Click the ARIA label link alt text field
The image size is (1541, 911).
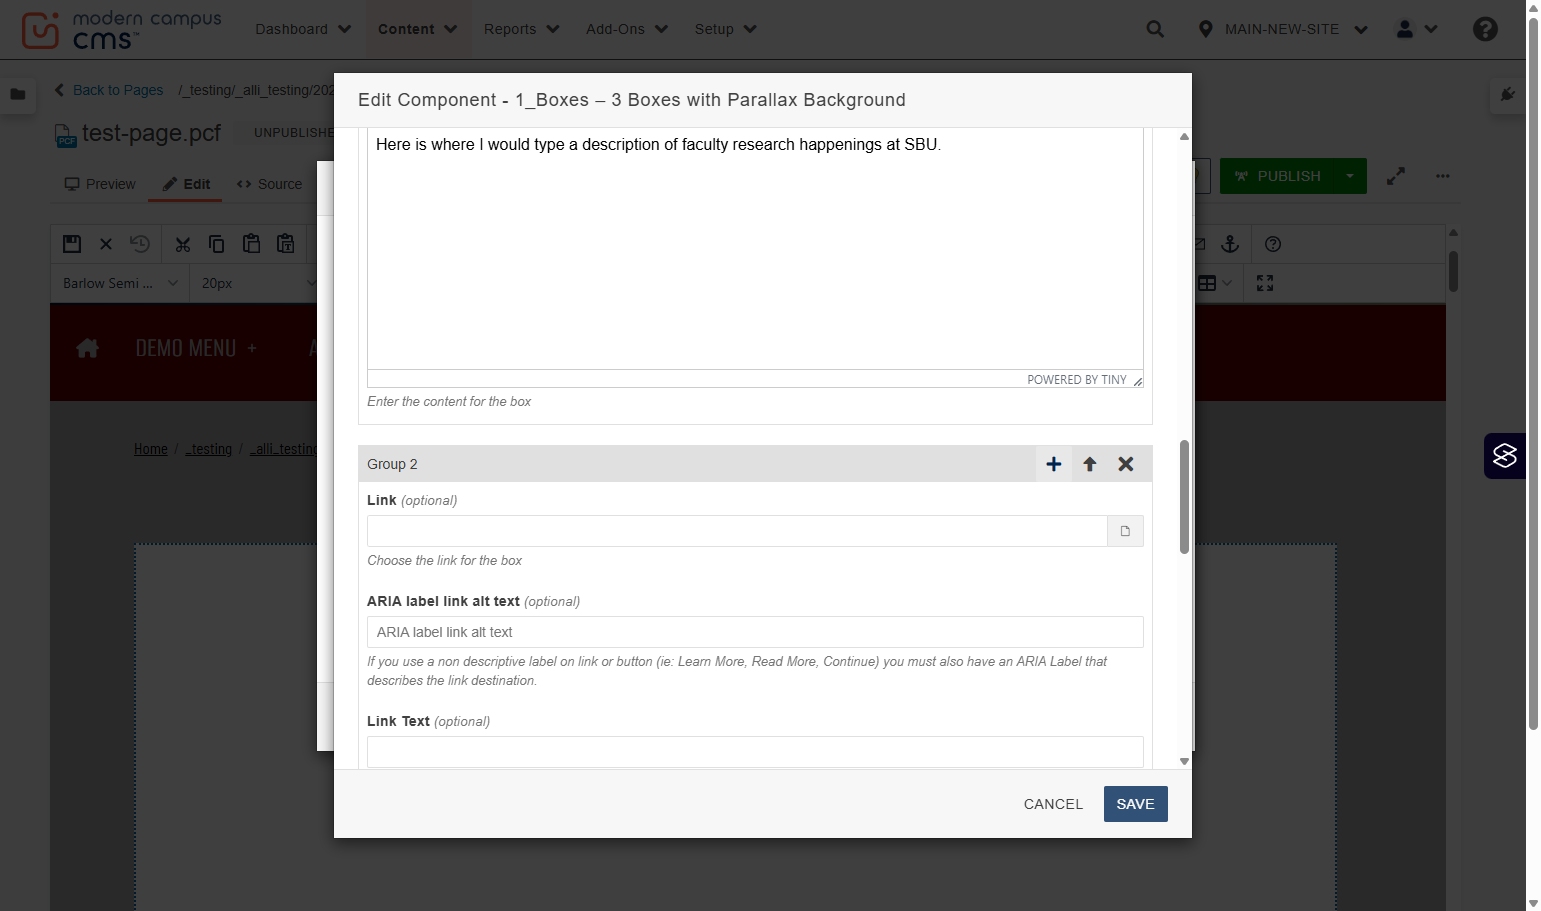tap(755, 632)
